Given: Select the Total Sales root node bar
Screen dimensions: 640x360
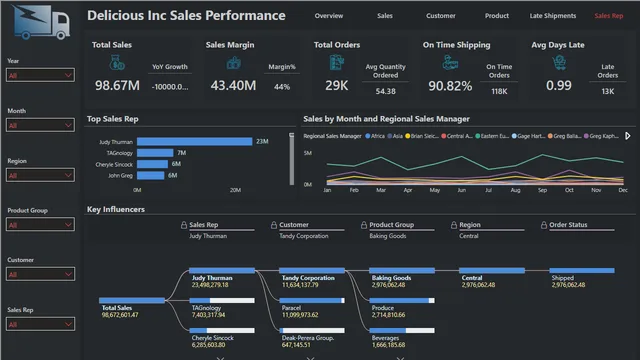Looking at the screenshot, I should [132, 300].
